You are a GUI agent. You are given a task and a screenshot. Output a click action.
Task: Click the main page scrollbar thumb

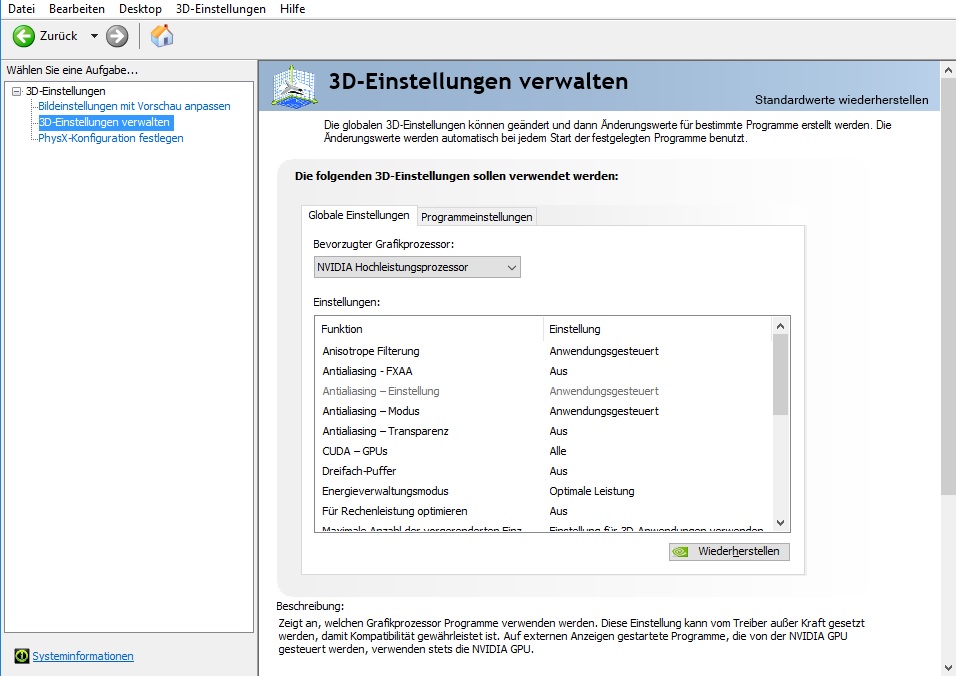pyautogui.click(x=948, y=286)
